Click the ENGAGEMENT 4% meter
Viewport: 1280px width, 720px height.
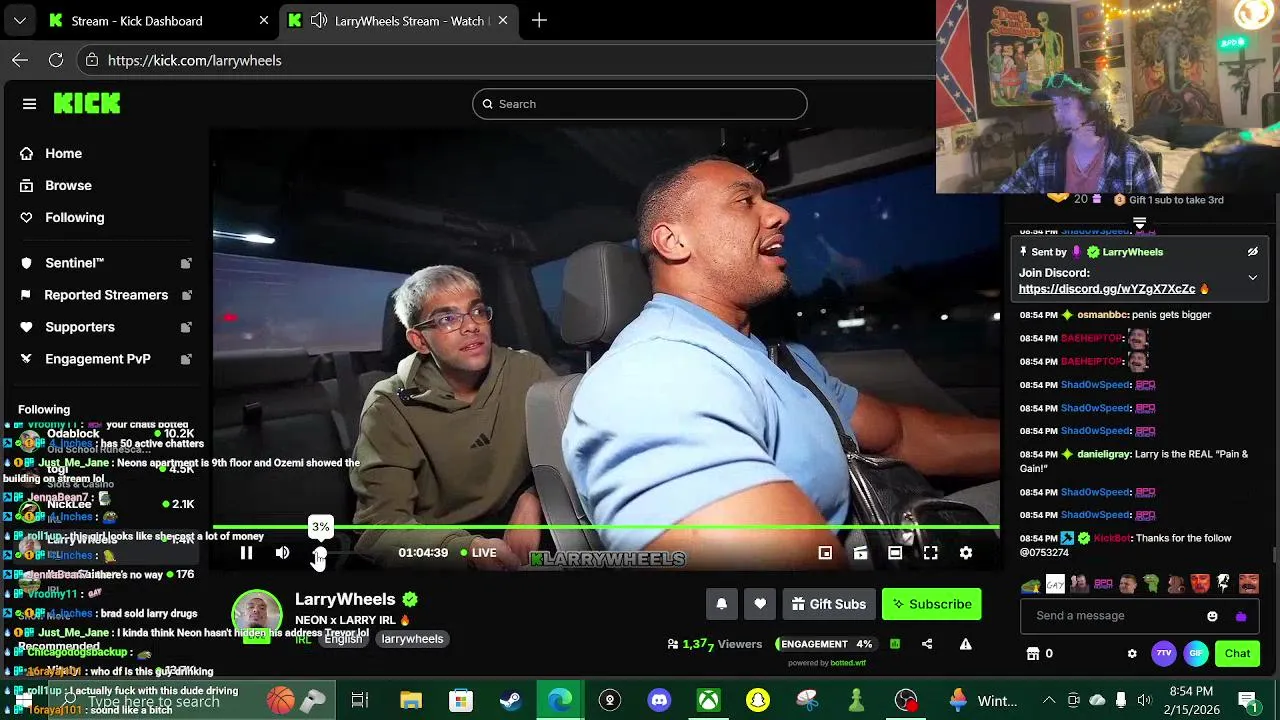click(826, 644)
